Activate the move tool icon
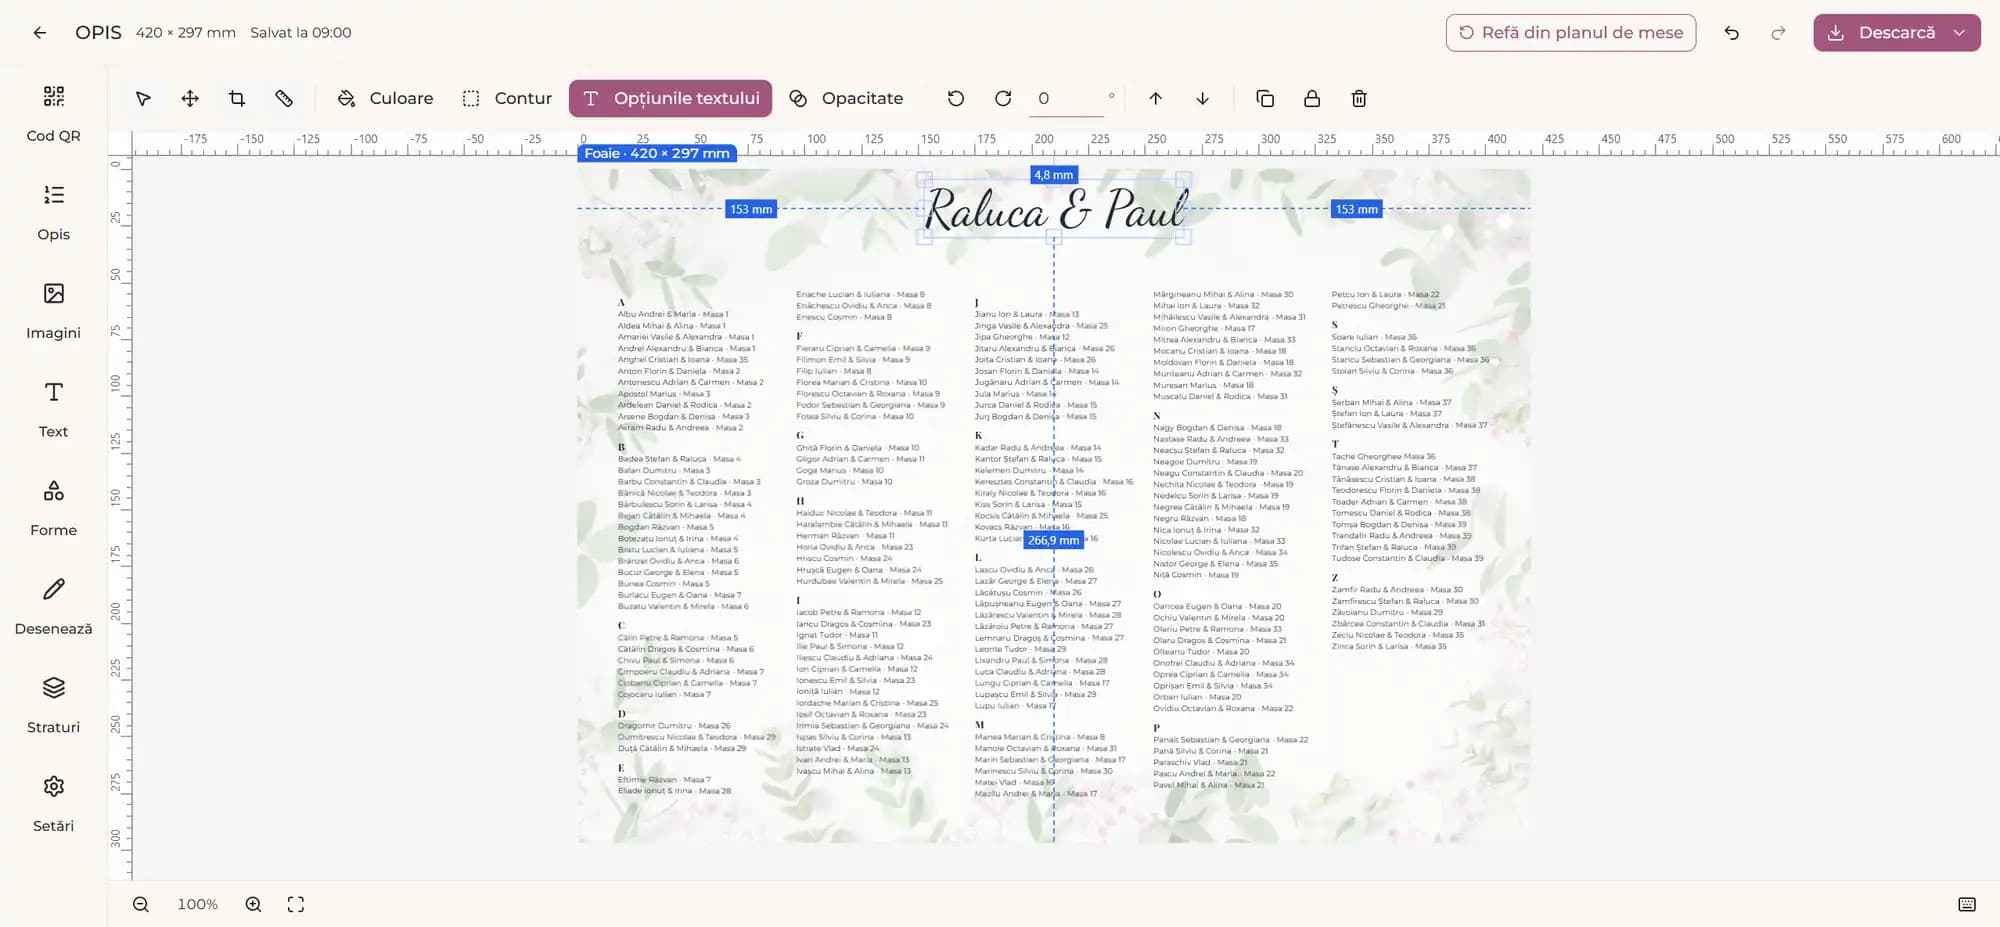 pos(190,98)
